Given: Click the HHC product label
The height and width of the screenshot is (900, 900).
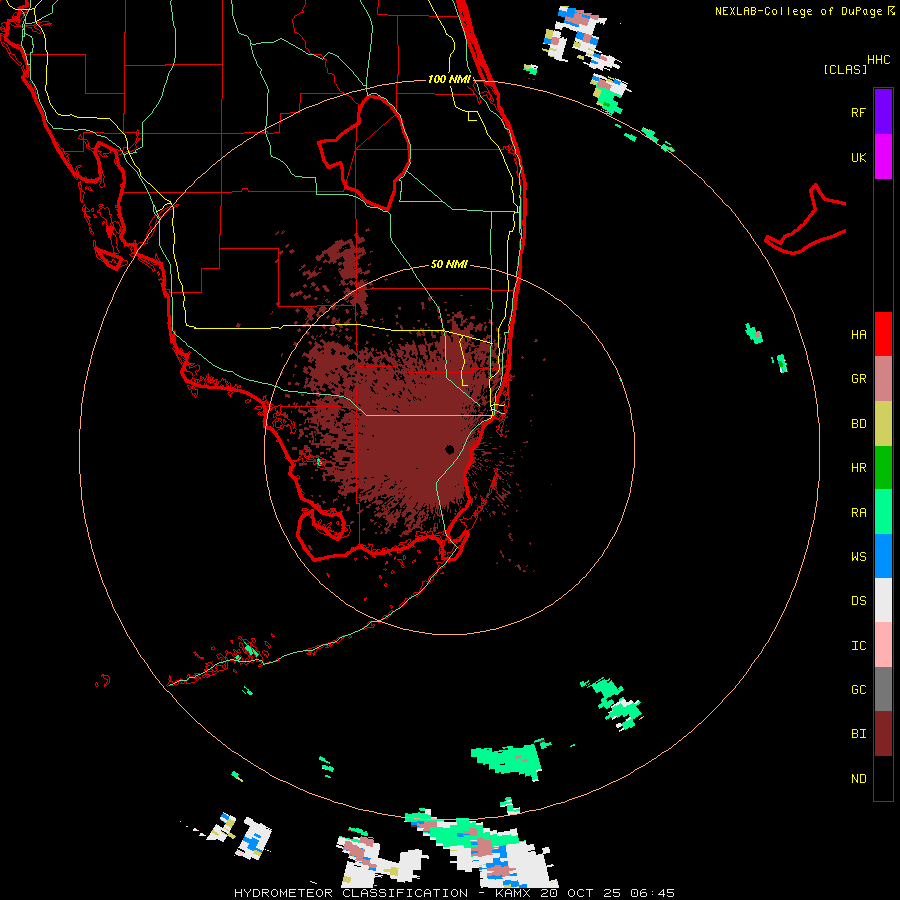Looking at the screenshot, I should pos(878,60).
